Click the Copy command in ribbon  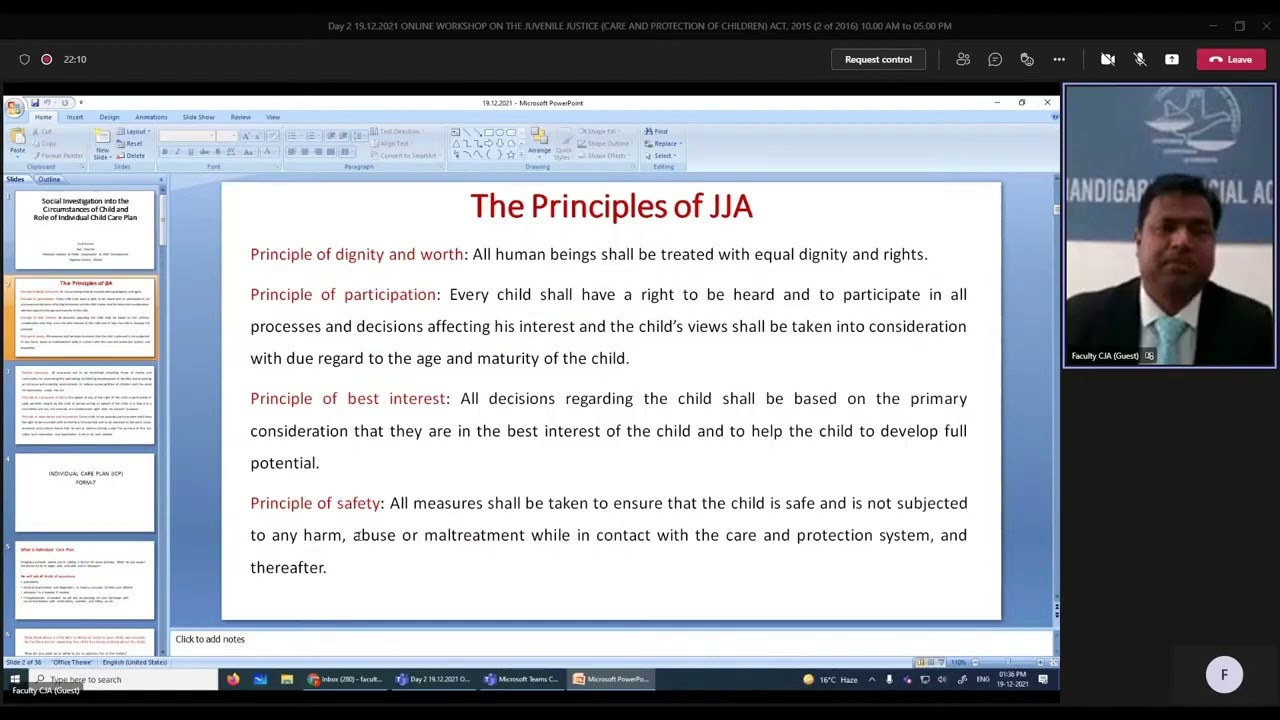pos(44,143)
